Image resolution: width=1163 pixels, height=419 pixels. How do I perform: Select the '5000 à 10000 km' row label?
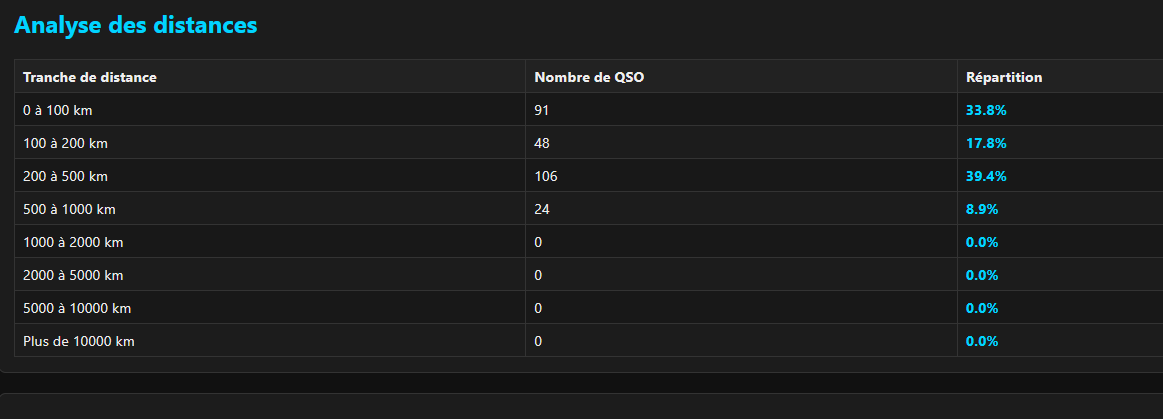coord(77,309)
